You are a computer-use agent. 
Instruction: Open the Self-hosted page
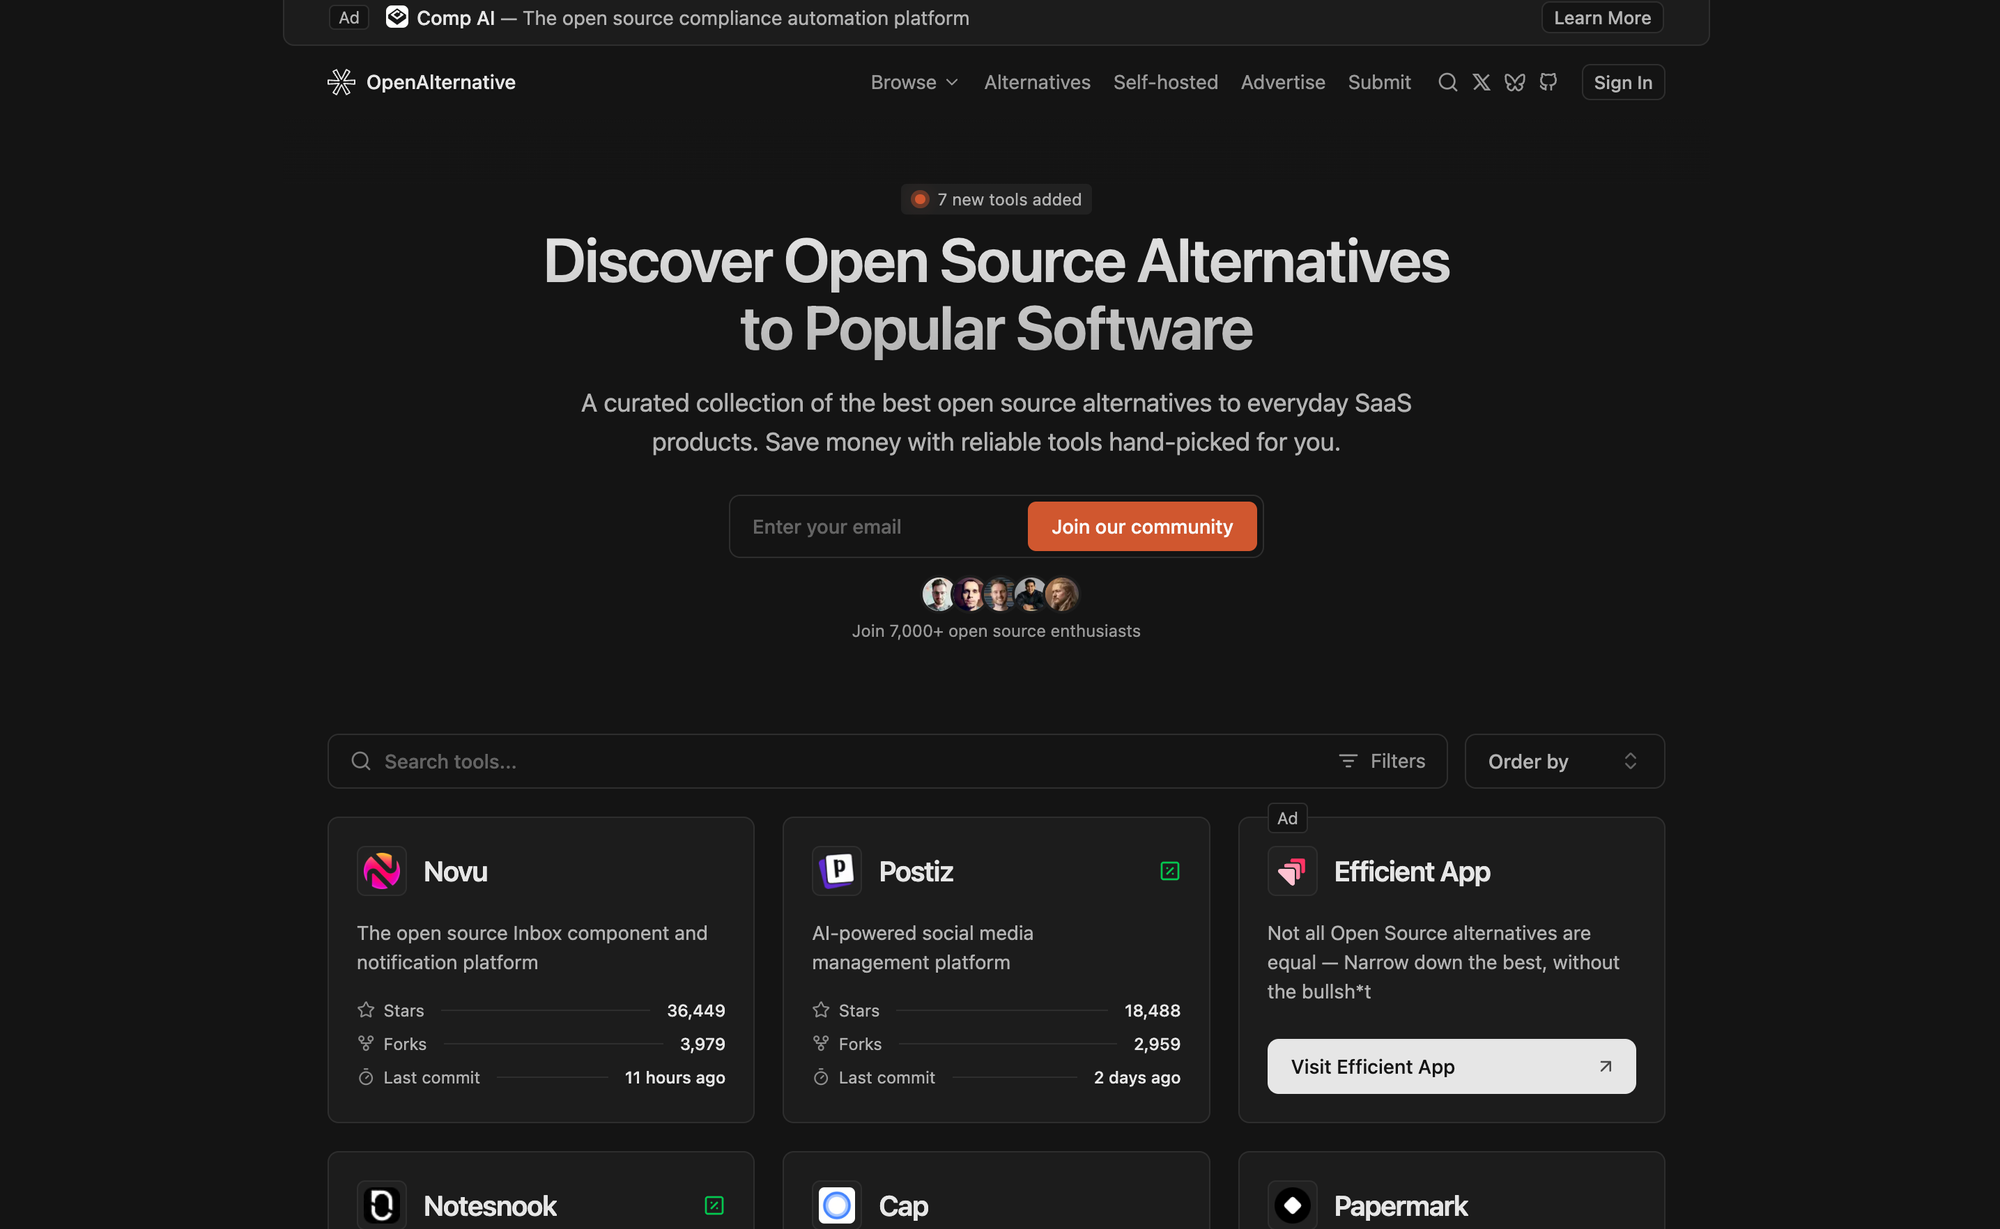click(1165, 82)
